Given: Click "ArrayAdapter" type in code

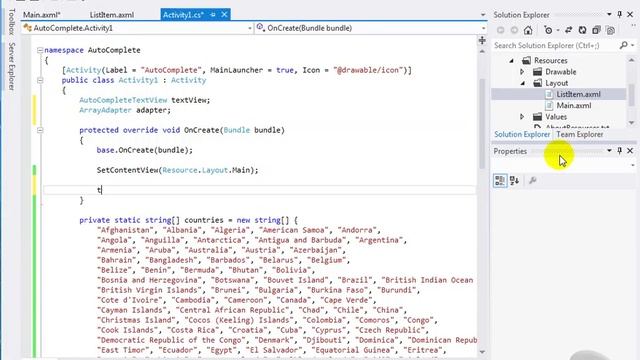Looking at the screenshot, I should [105, 110].
